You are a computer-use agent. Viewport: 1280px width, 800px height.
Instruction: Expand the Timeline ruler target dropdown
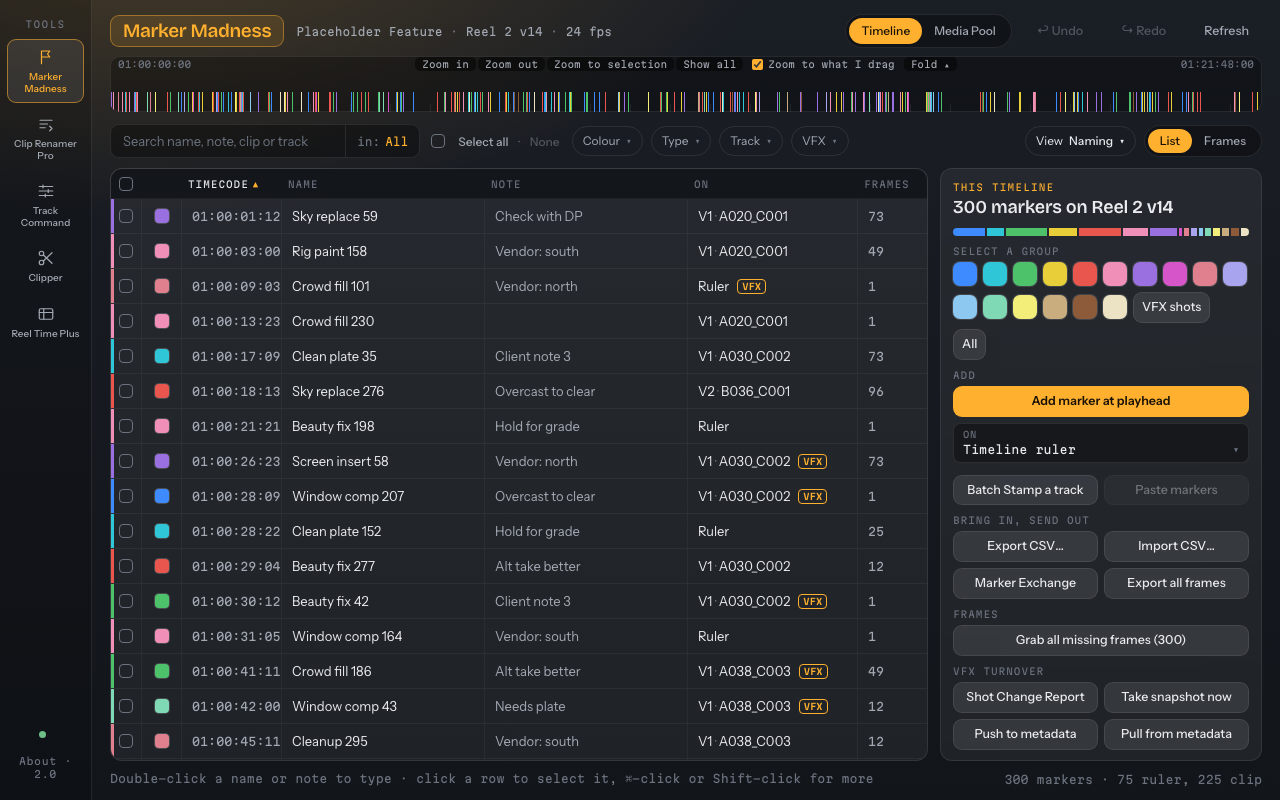click(x=1101, y=443)
